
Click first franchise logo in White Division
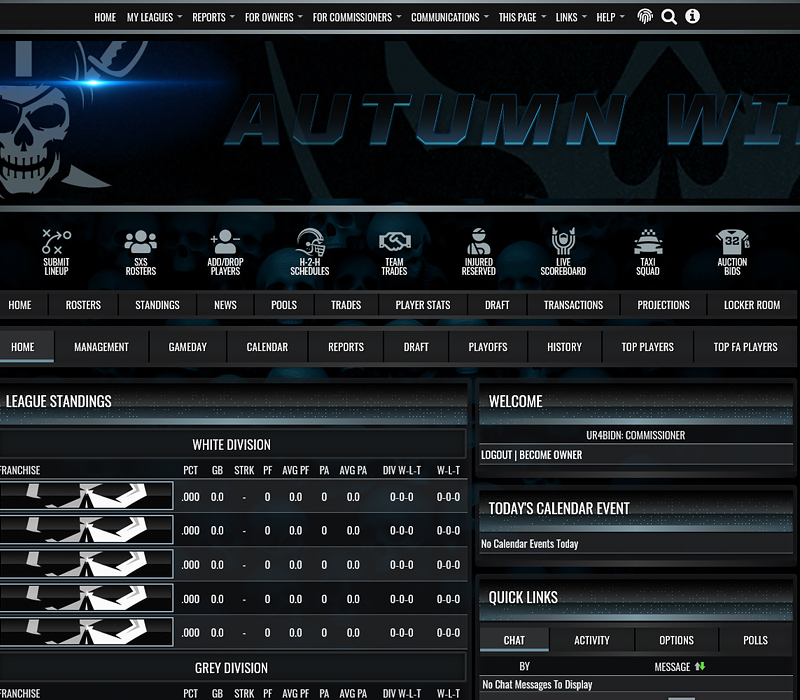pyautogui.click(x=86, y=496)
